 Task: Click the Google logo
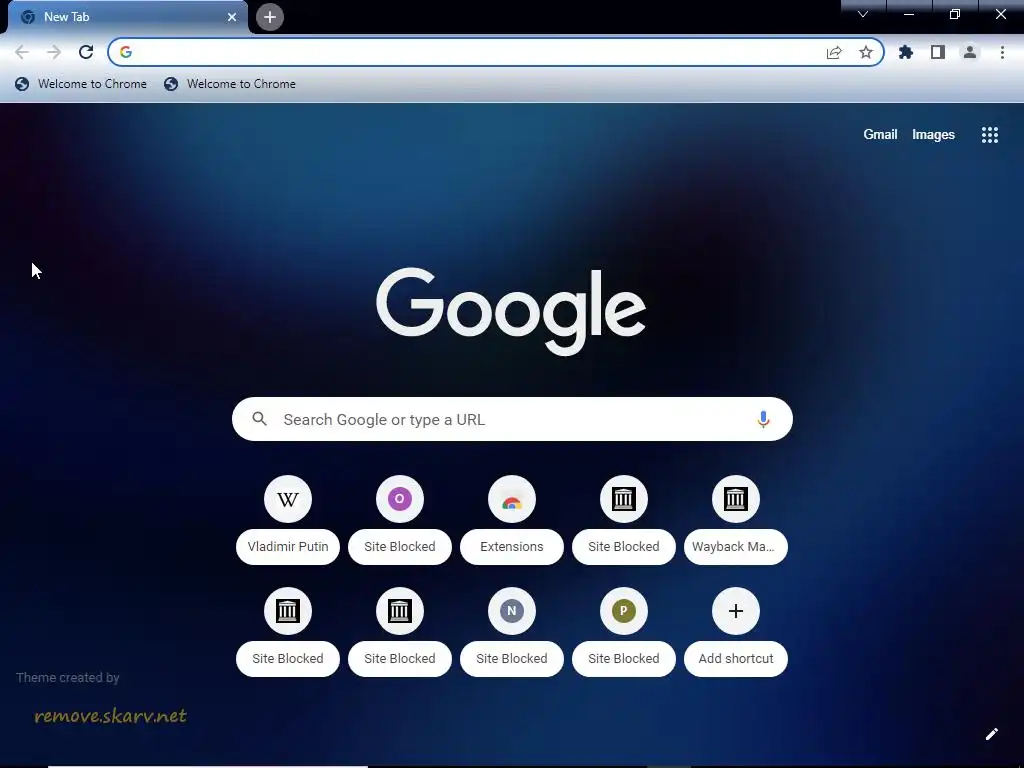[511, 311]
